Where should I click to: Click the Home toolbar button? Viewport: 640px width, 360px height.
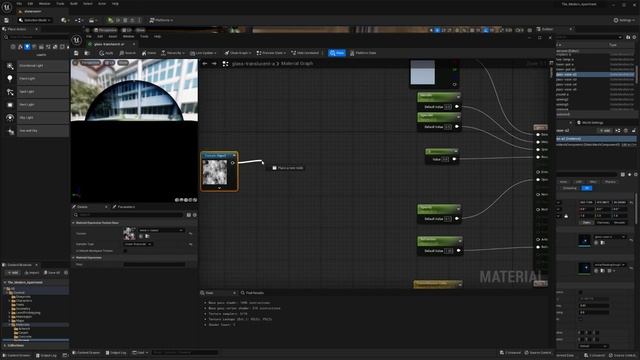149,53
